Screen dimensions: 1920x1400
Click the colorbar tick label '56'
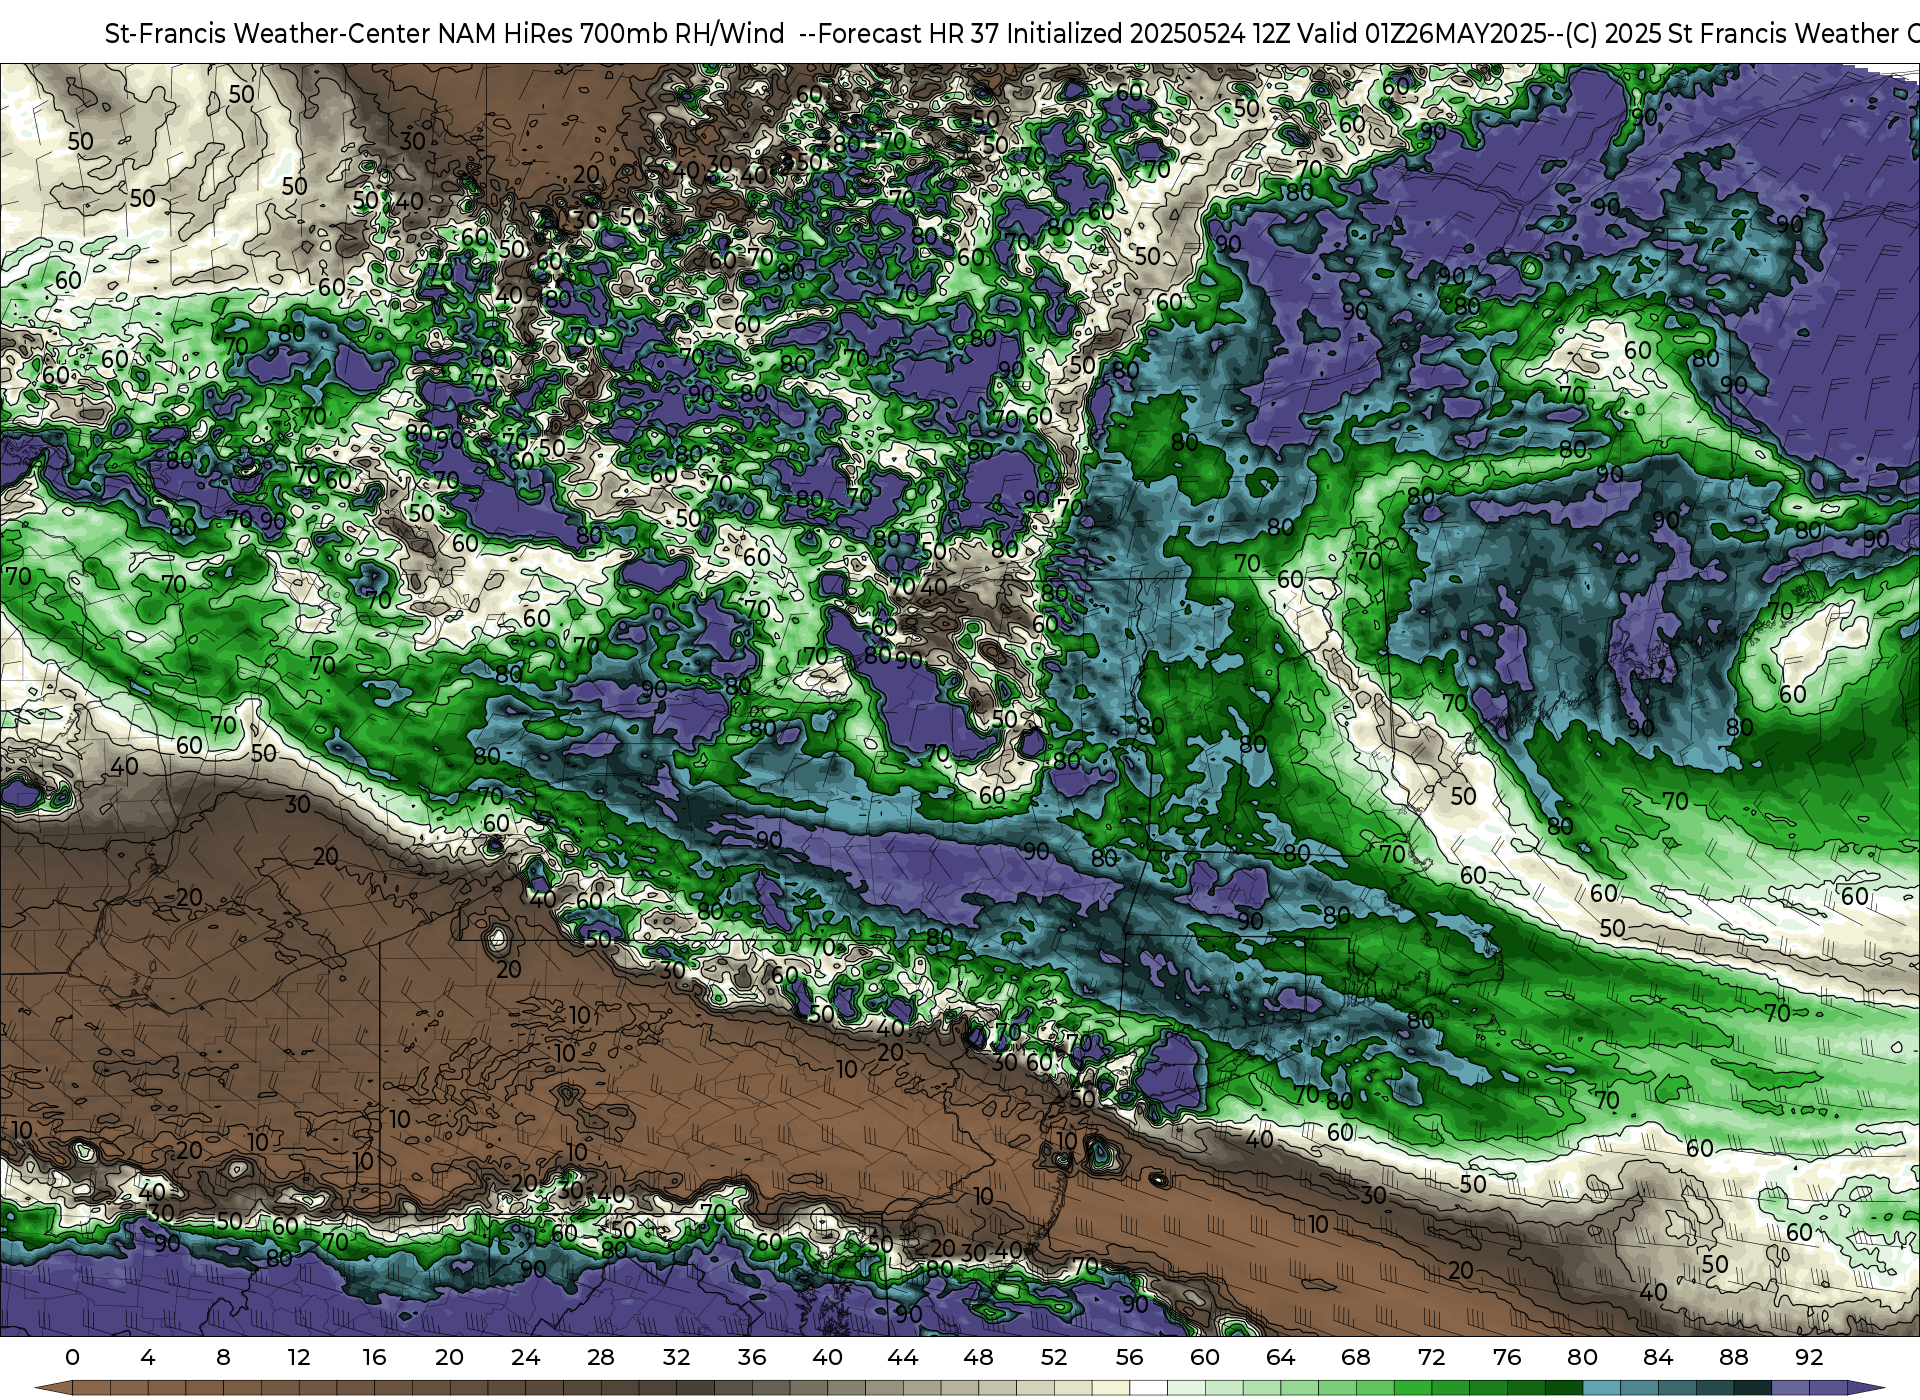click(x=1130, y=1357)
